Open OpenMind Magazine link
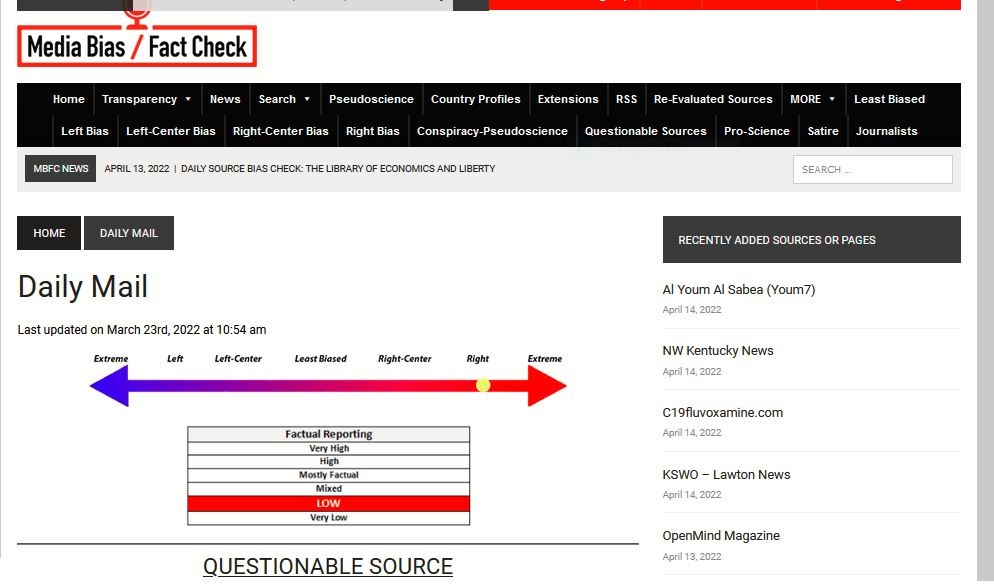The image size is (994, 585). [721, 536]
